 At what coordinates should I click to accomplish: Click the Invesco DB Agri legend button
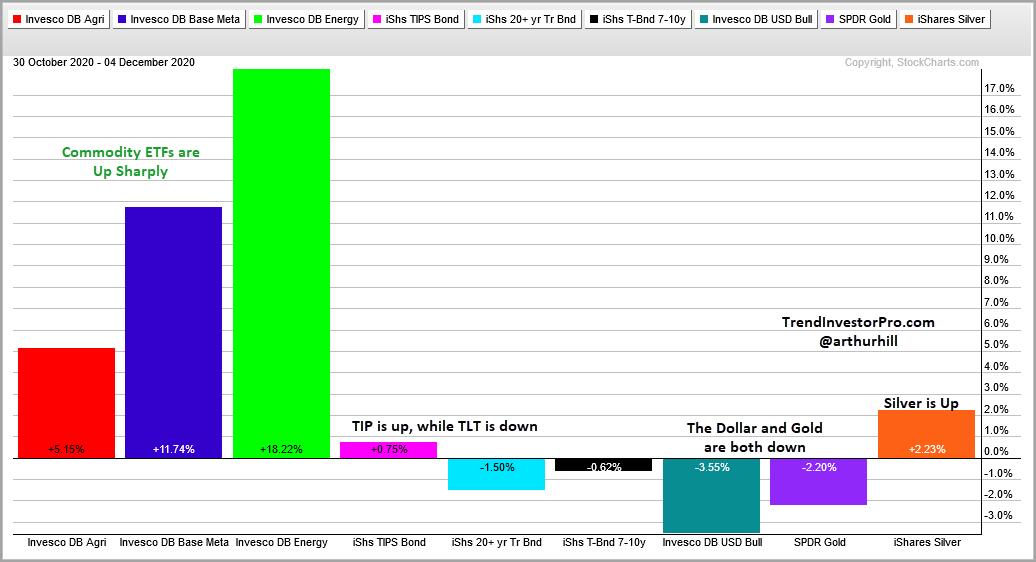coord(57,19)
